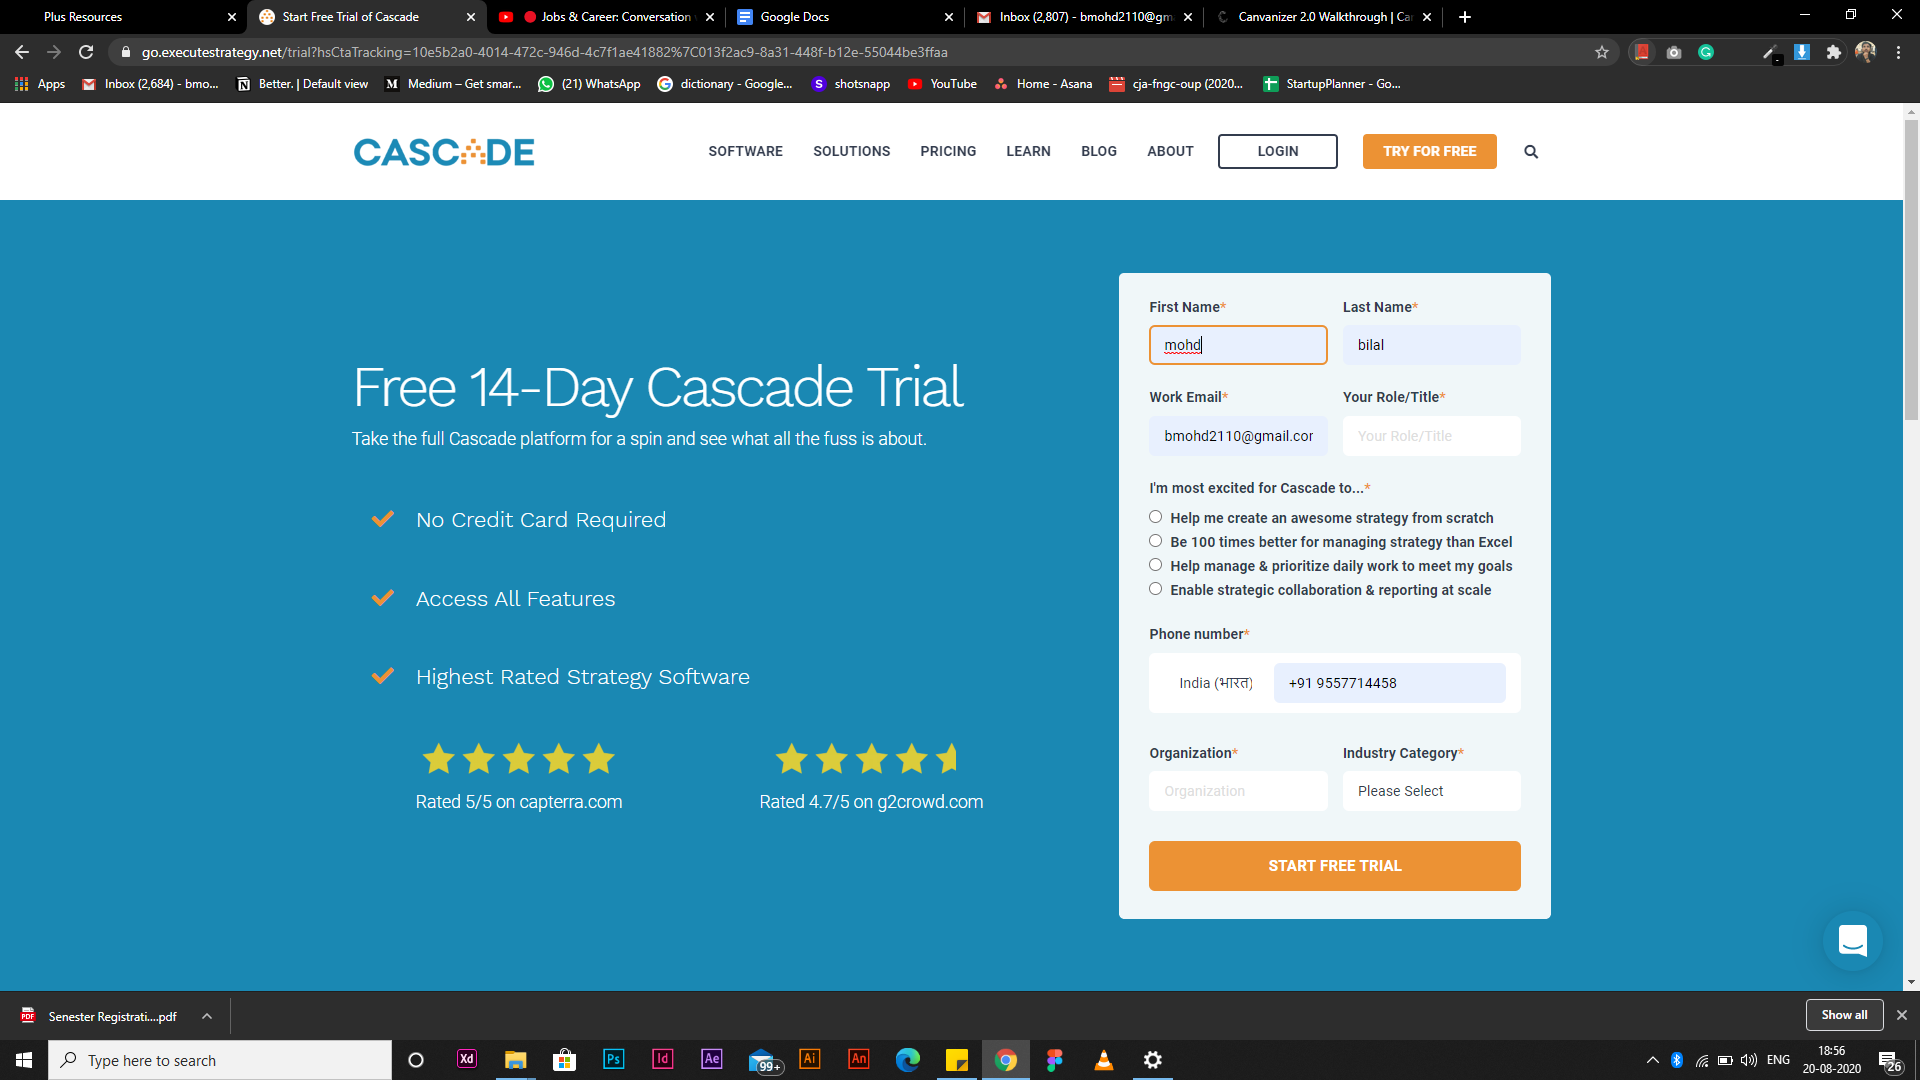Open the LEARN menu

pos(1028,152)
